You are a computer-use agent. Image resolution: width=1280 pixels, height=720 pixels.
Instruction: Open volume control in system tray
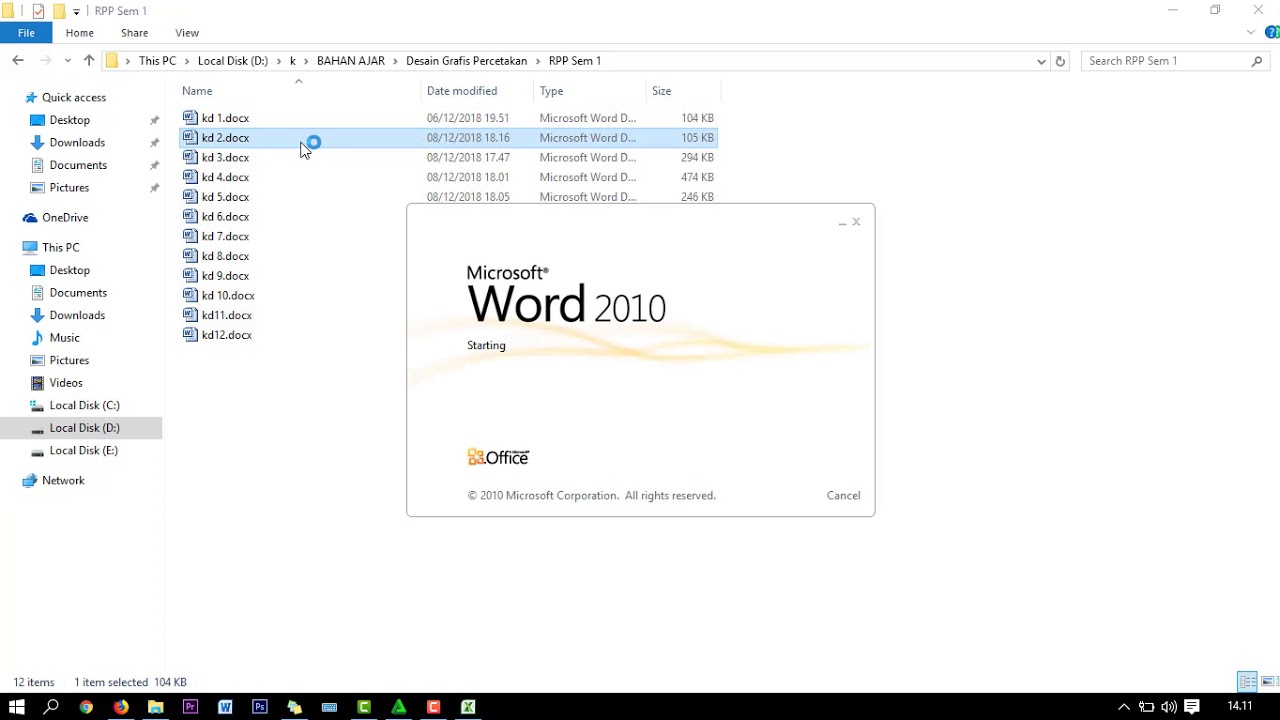point(1169,707)
